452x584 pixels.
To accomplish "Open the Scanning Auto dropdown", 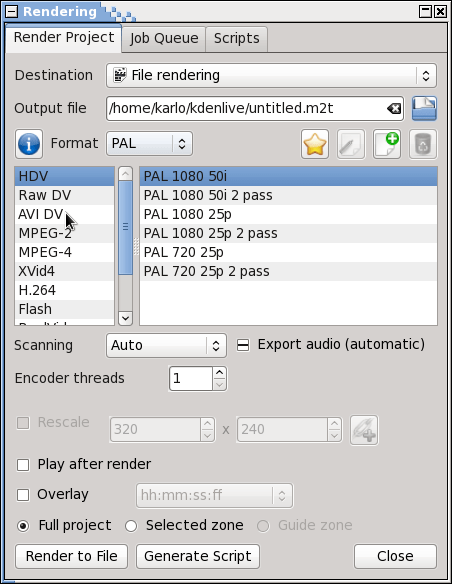I will [166, 345].
